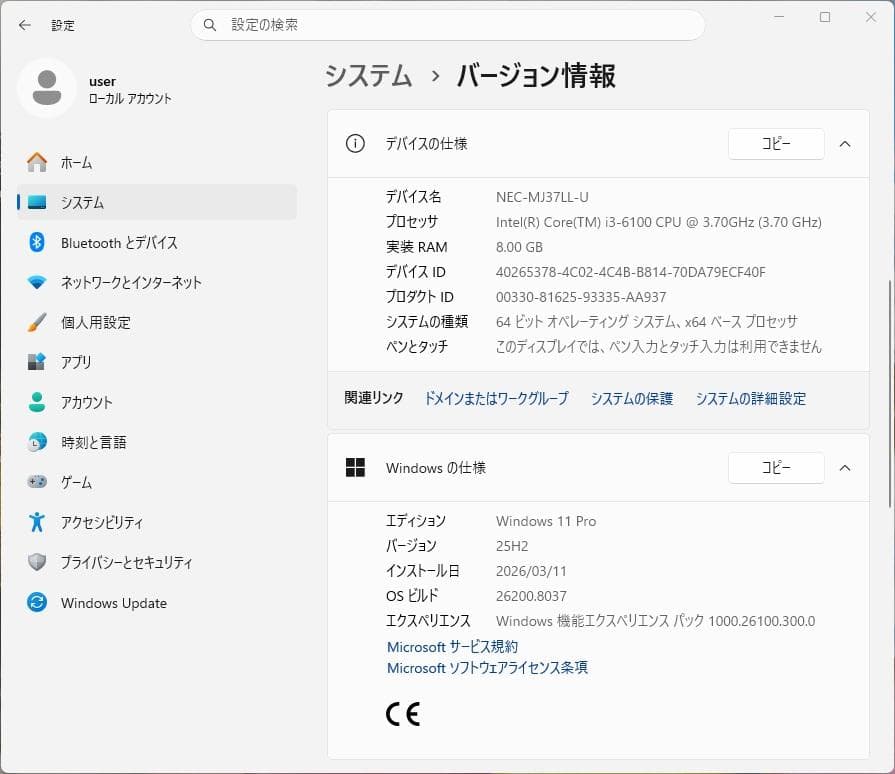The height and width of the screenshot is (774, 895).
Task: Click version value 25H2
Action: [511, 546]
